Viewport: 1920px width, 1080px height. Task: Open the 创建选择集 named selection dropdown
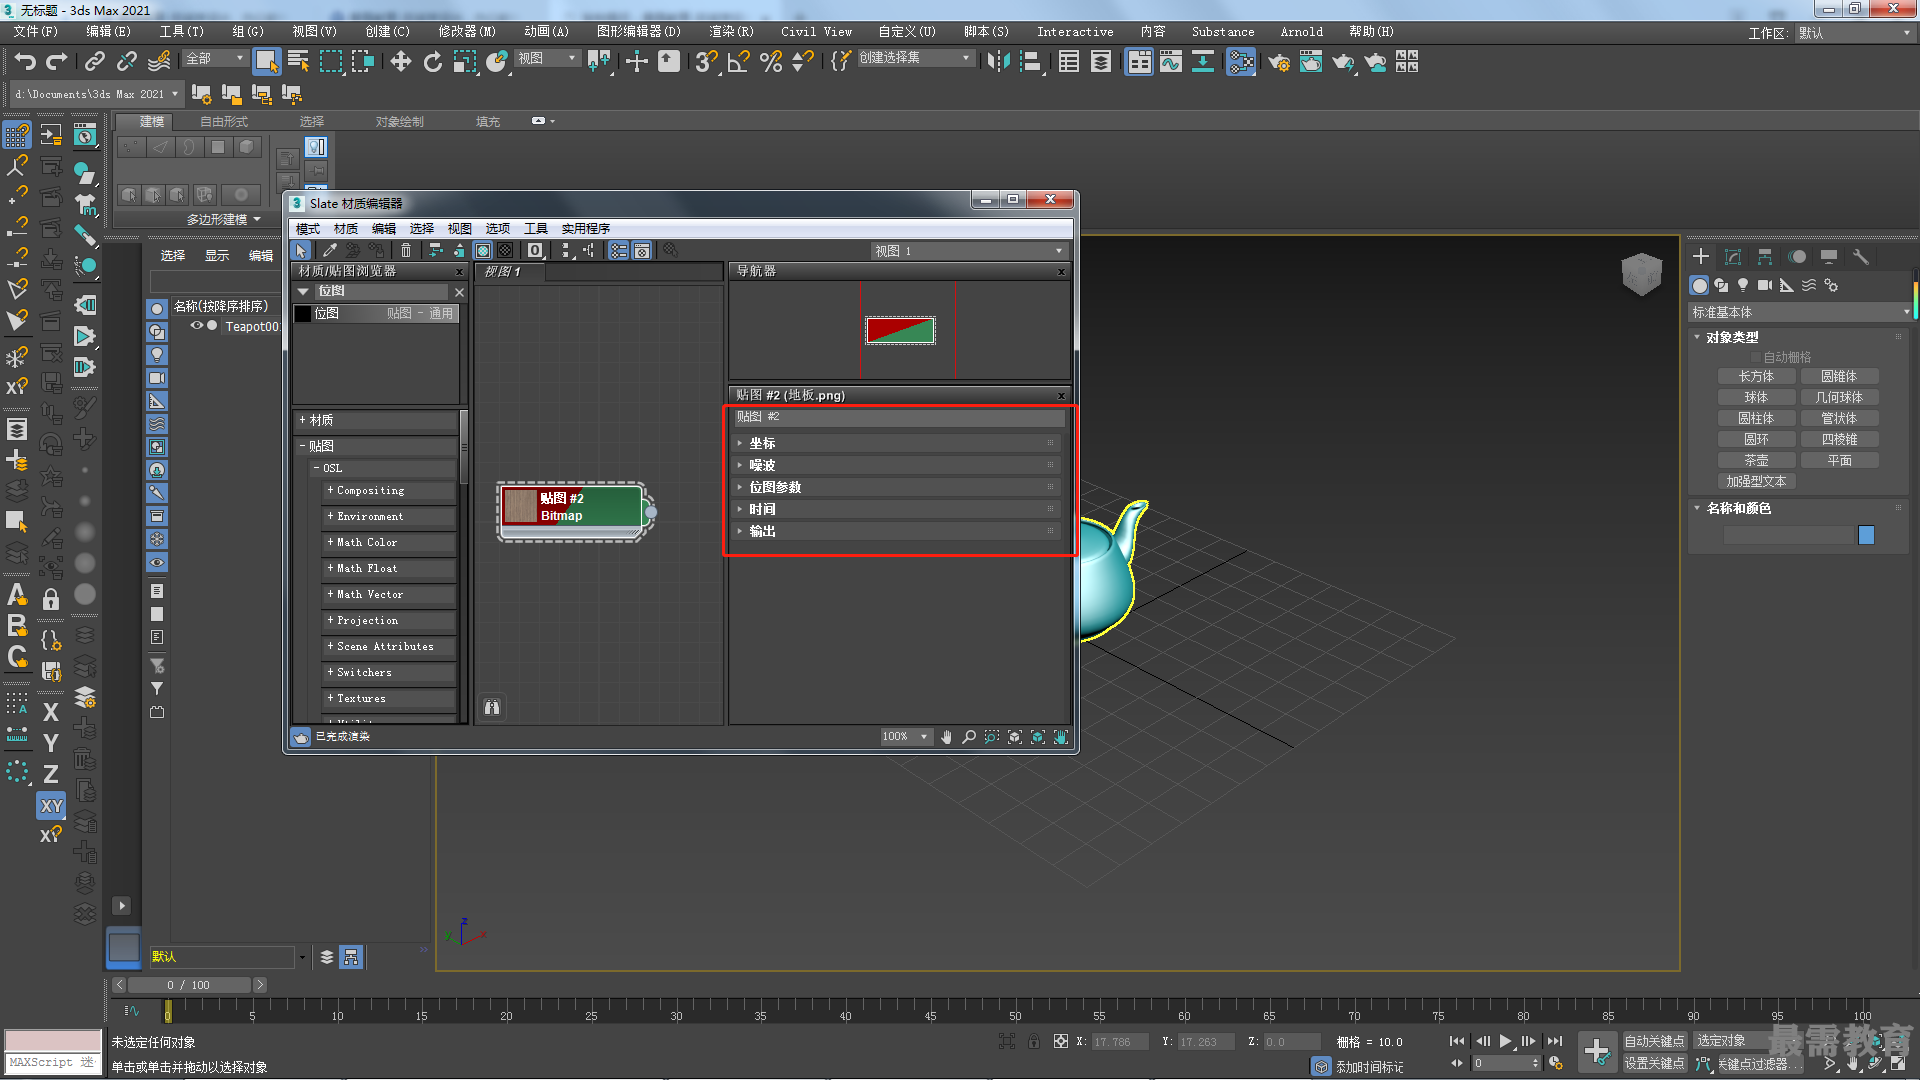[x=915, y=59]
